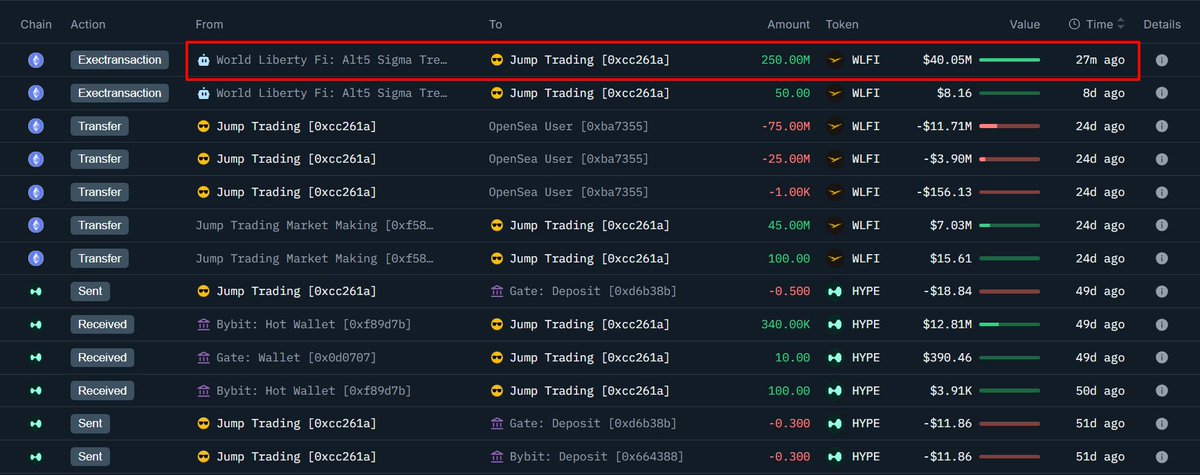1200x475 pixels.
Task: Select the Action column header
Action: (x=88, y=24)
